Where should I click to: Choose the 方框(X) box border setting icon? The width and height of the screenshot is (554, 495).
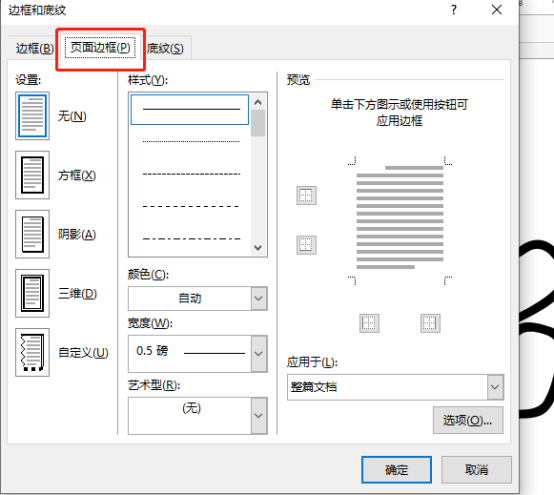(x=32, y=175)
